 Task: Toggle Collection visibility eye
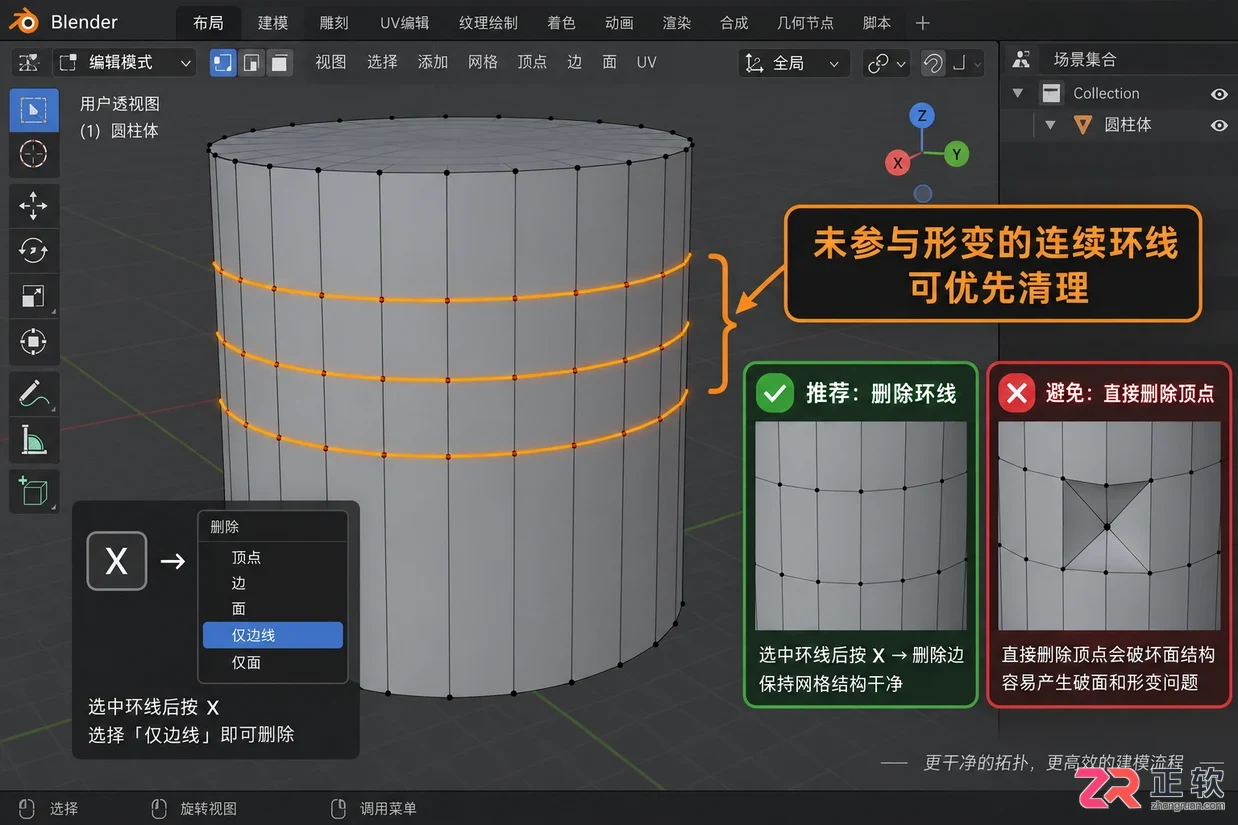[1219, 94]
